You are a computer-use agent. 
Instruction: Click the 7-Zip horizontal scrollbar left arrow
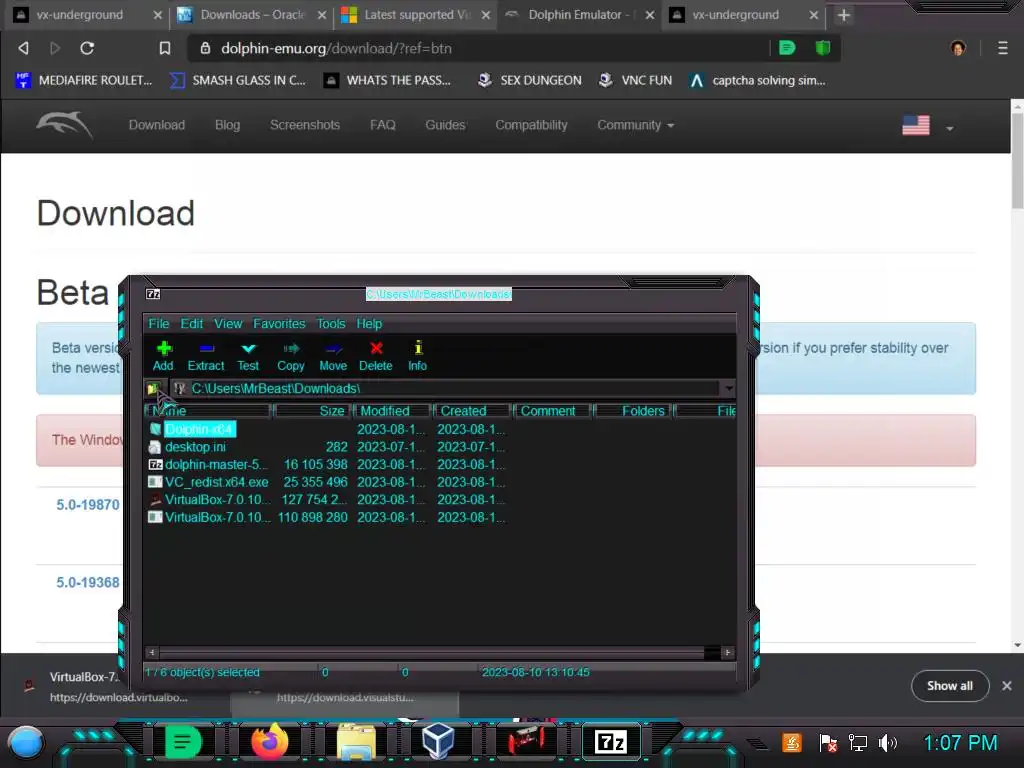(152, 652)
